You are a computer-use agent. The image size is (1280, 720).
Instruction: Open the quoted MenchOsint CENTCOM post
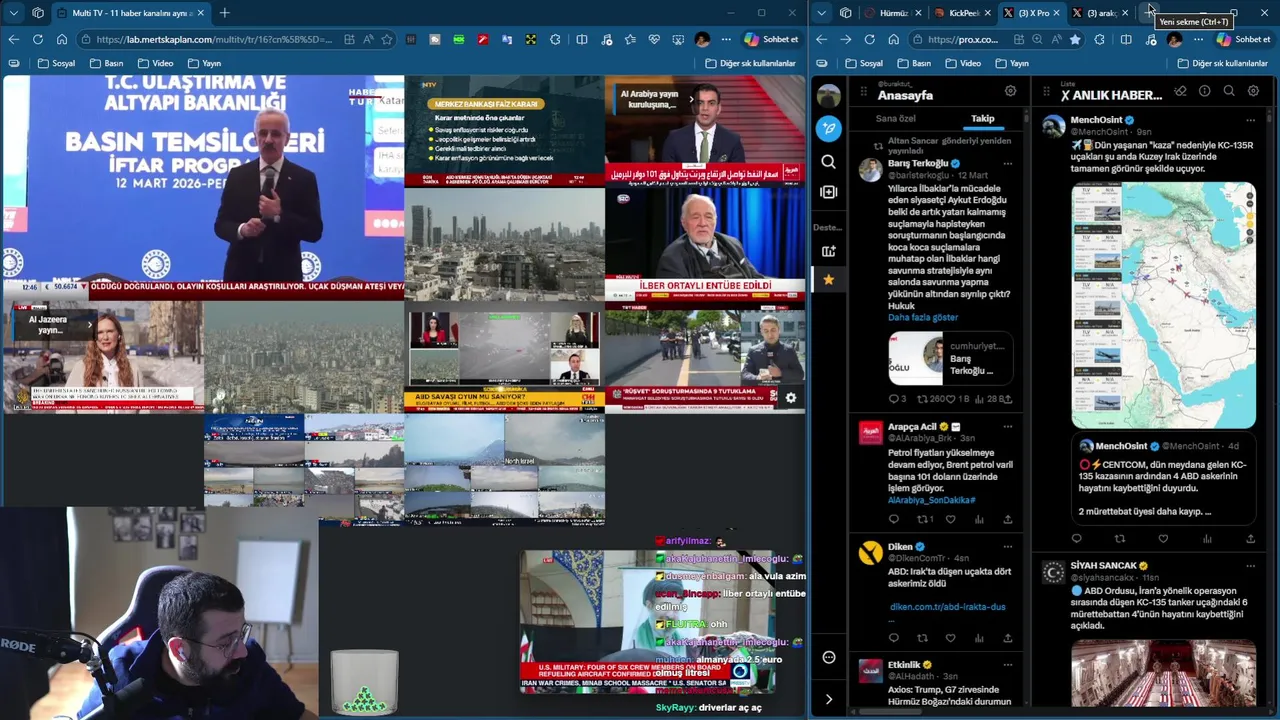pos(1163,479)
